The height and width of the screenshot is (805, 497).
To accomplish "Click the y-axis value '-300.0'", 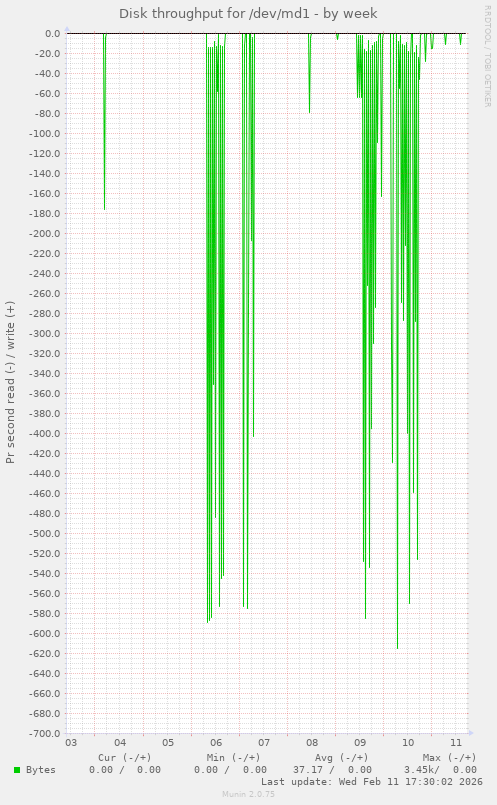I will coord(47,334).
